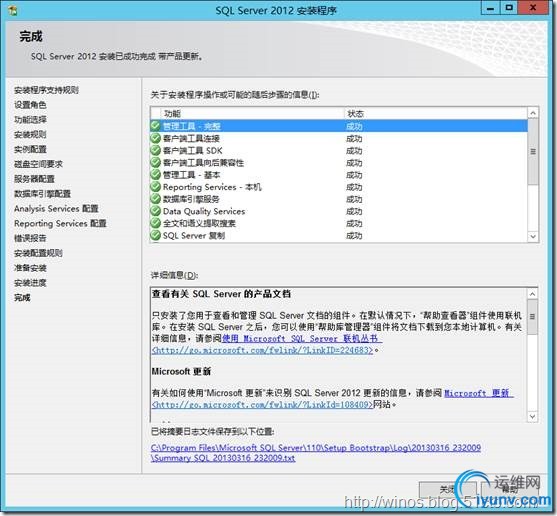Select the 管理工具 - 基本 row

[x=339, y=175]
